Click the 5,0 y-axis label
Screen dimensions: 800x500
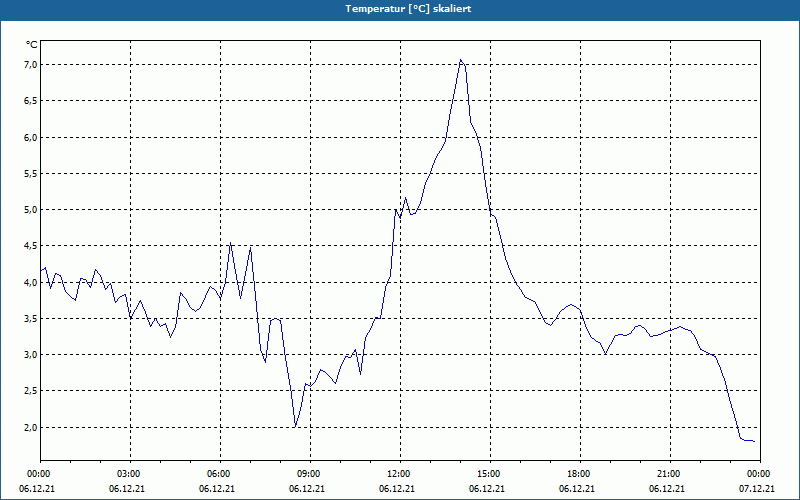(x=31, y=210)
